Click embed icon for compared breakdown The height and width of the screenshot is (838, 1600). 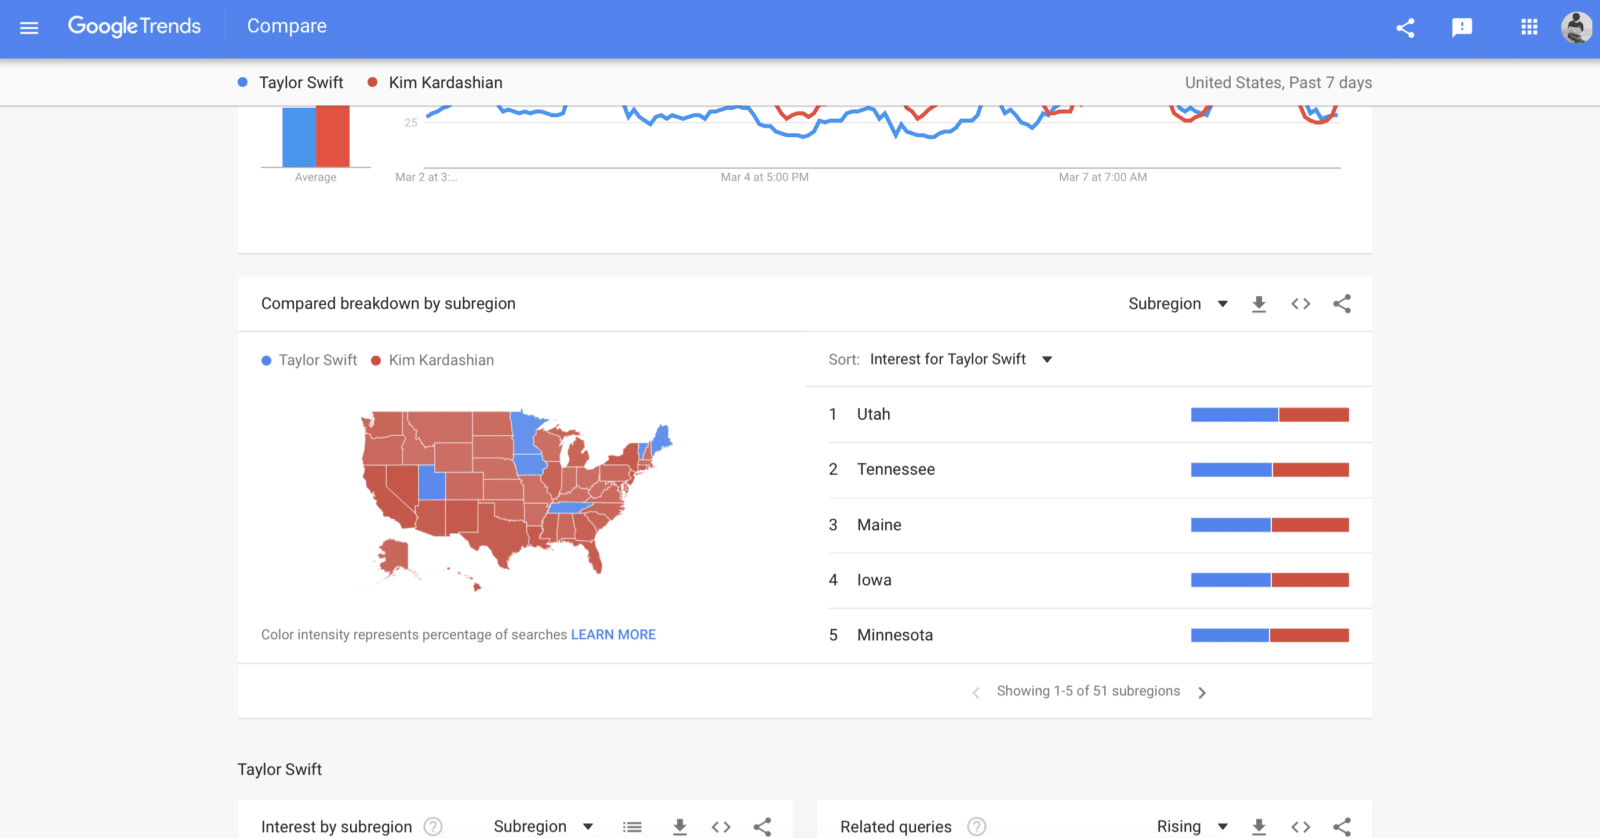1300,304
